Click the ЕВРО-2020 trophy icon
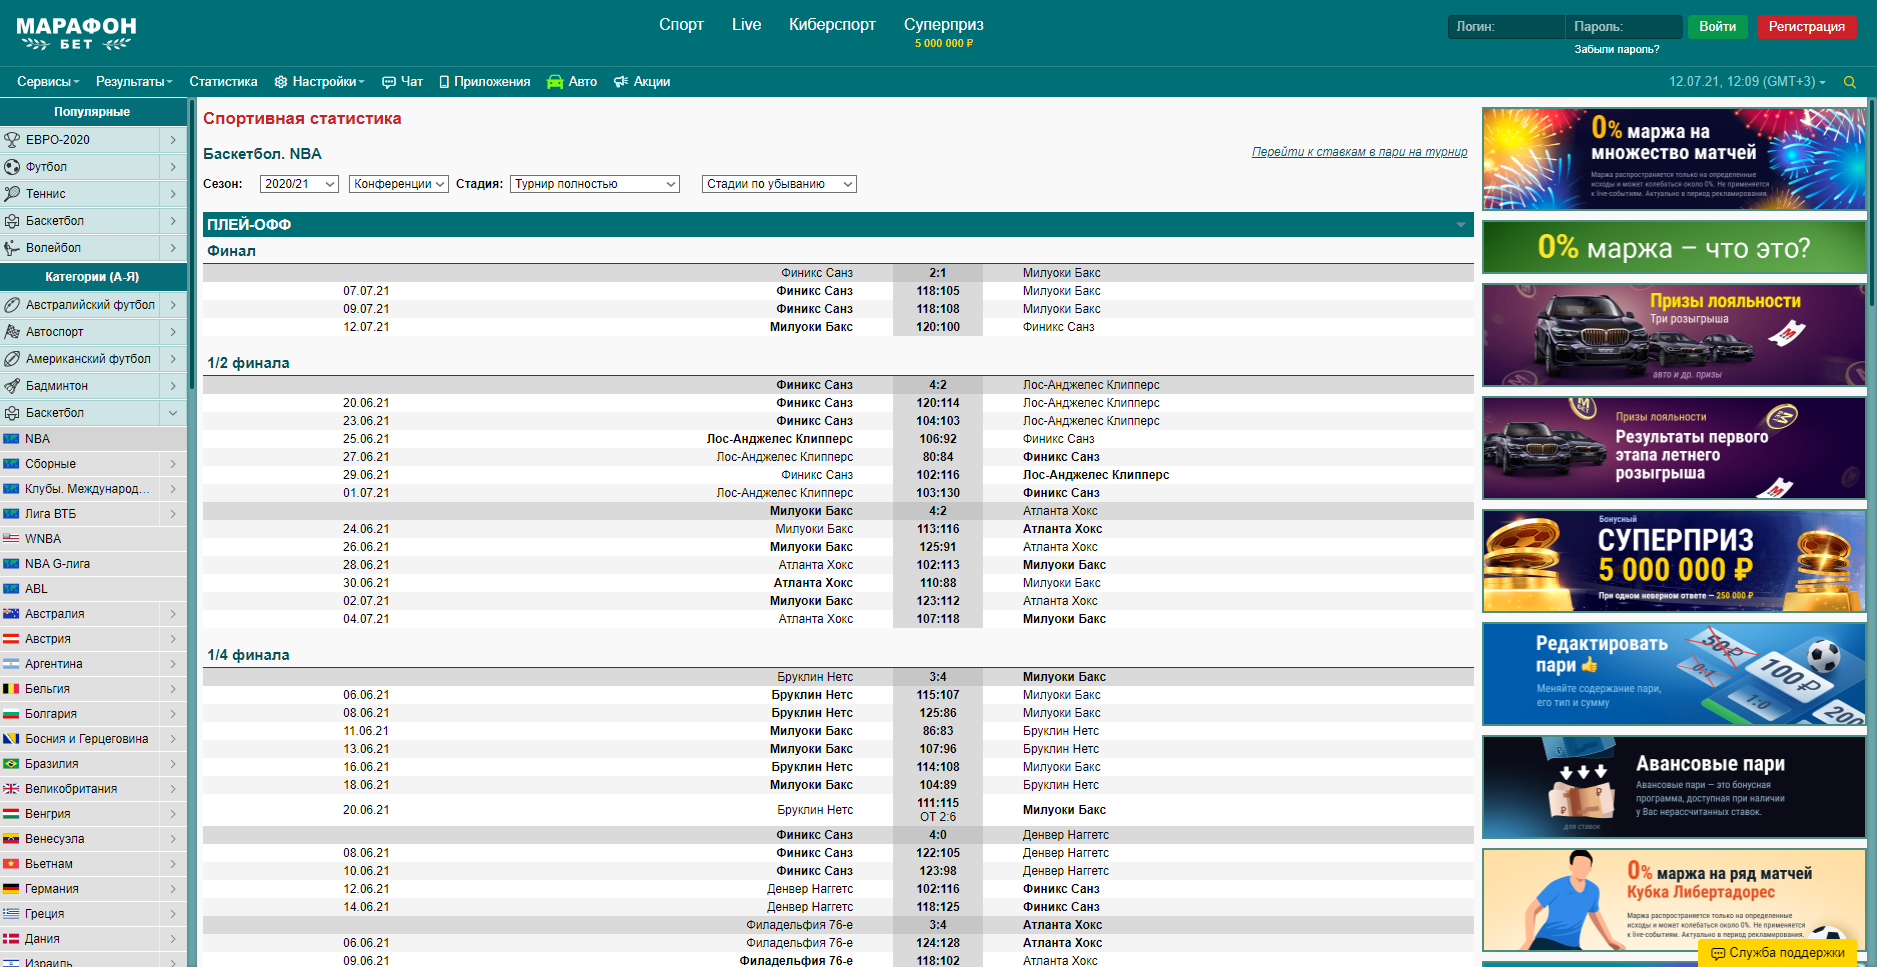 pyautogui.click(x=12, y=140)
